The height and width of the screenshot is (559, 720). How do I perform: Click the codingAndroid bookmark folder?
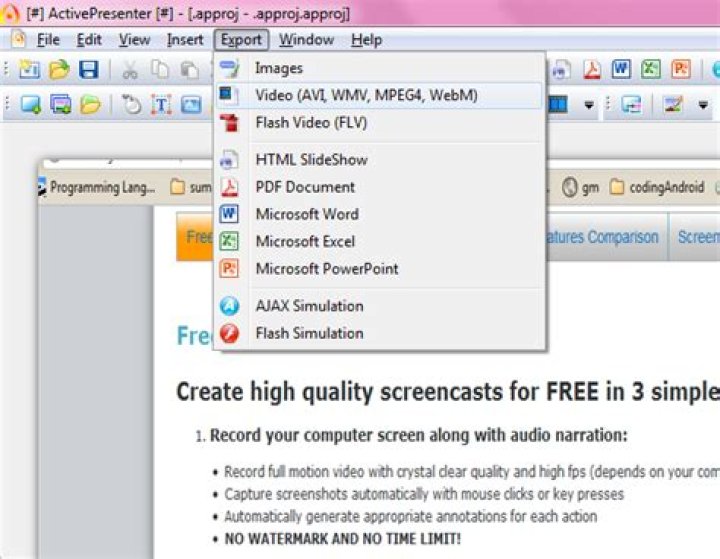(x=658, y=187)
